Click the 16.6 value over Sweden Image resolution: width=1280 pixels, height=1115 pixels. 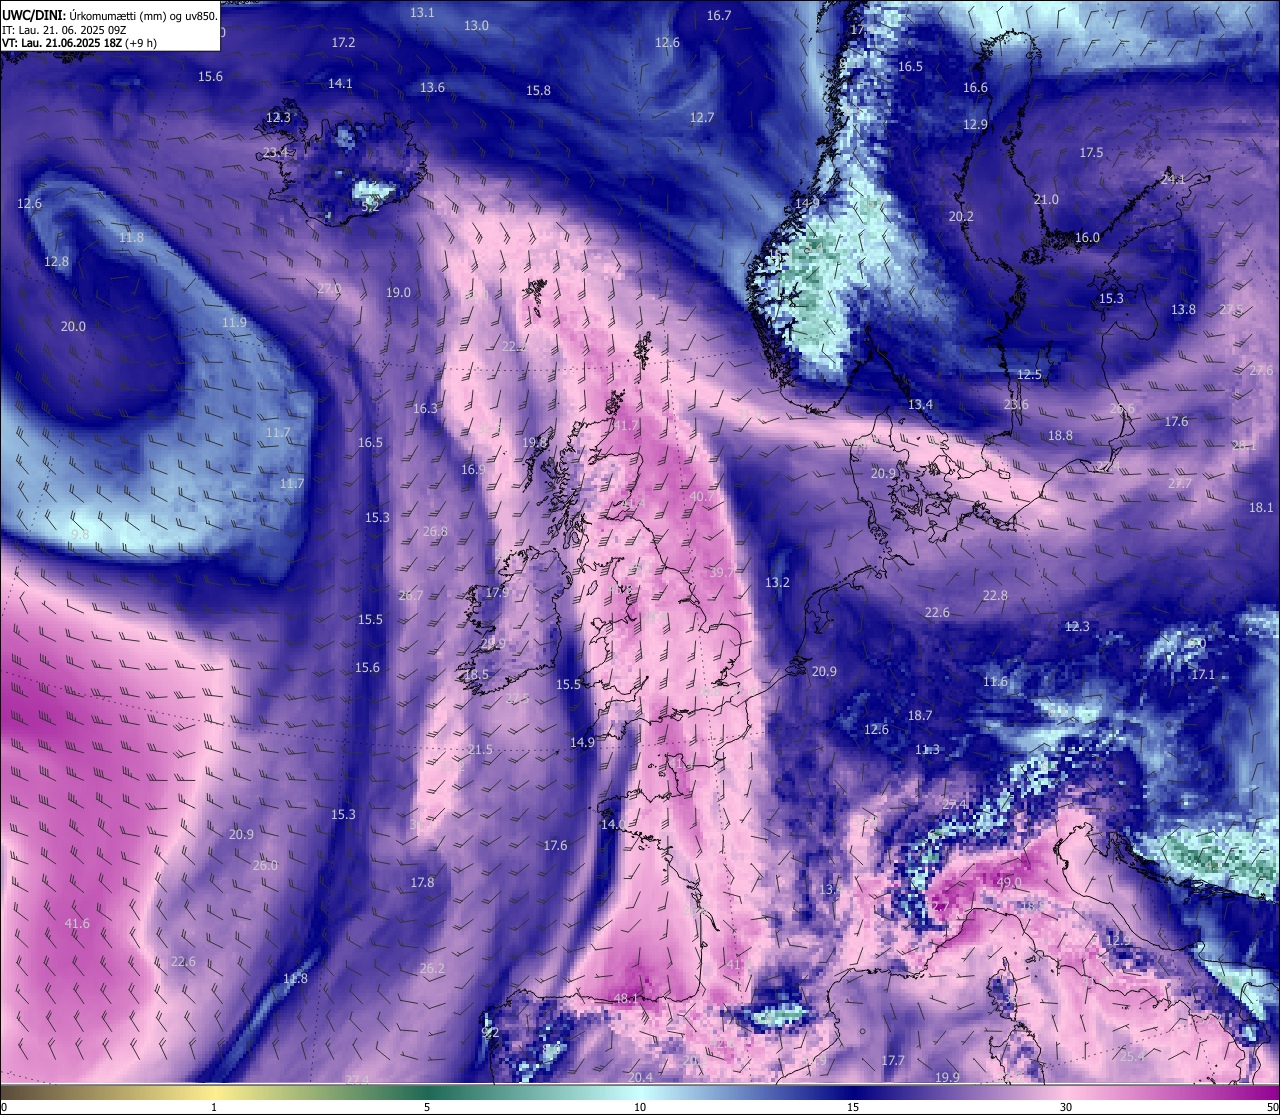point(975,88)
